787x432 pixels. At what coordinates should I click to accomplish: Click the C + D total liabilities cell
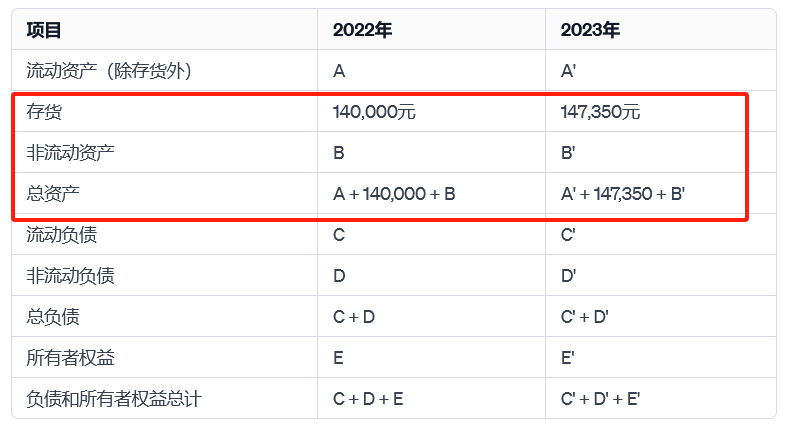tap(354, 317)
